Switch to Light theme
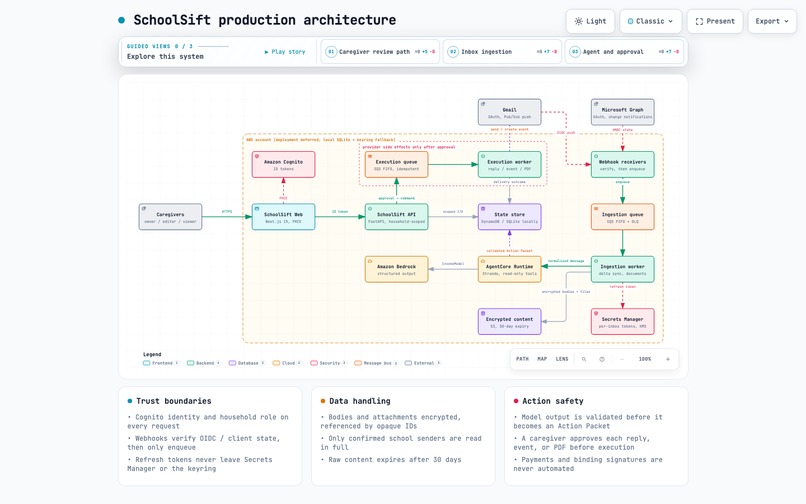The width and height of the screenshot is (806, 504). click(x=590, y=21)
